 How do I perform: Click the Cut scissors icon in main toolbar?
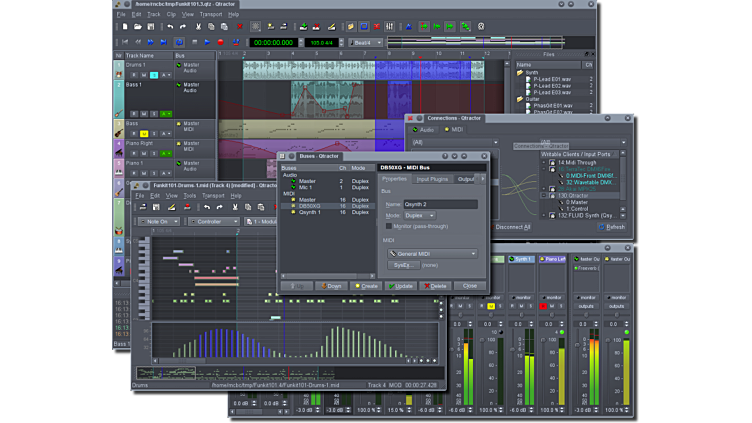[198, 27]
